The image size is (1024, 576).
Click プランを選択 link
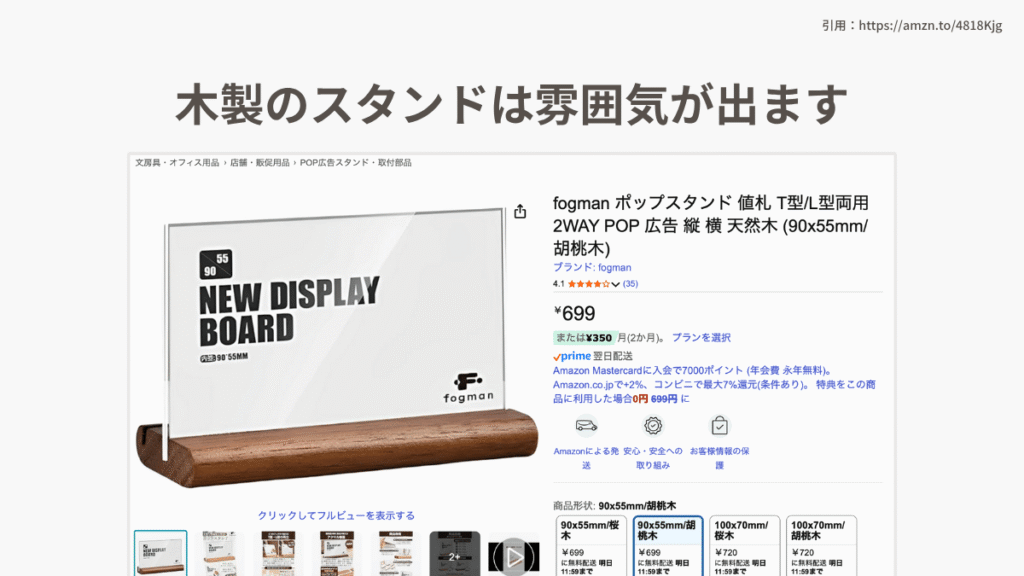click(701, 338)
